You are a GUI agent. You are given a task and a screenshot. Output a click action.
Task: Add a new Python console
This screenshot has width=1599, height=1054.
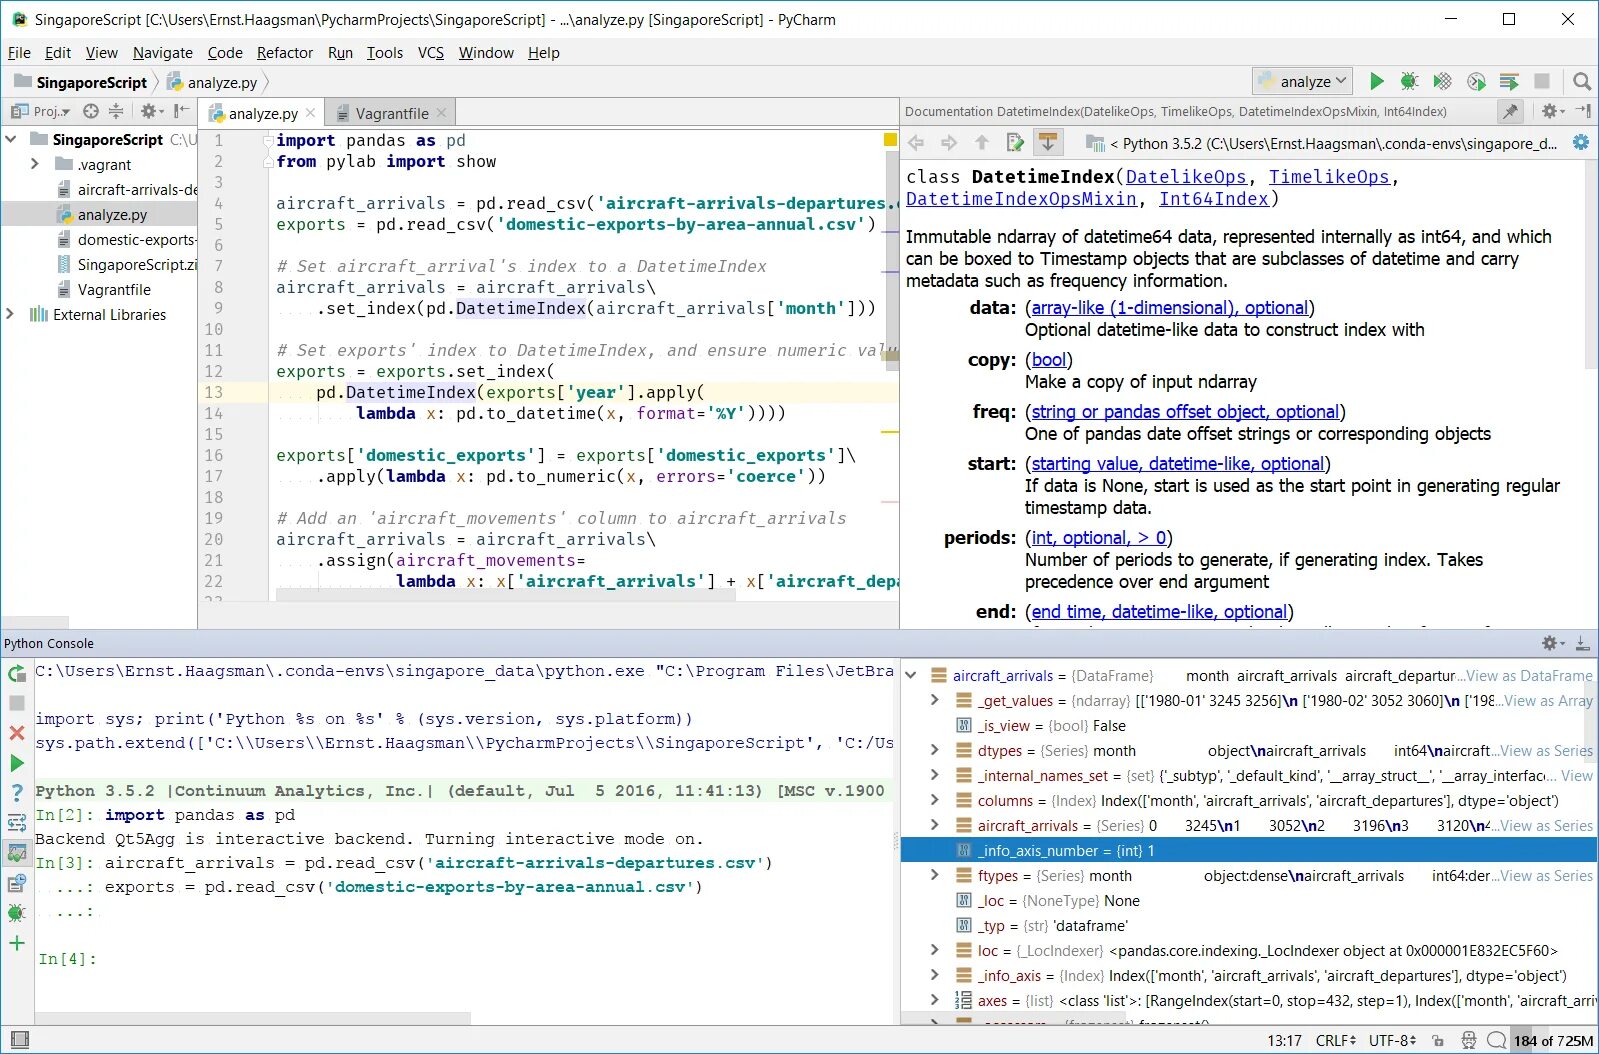[x=17, y=943]
